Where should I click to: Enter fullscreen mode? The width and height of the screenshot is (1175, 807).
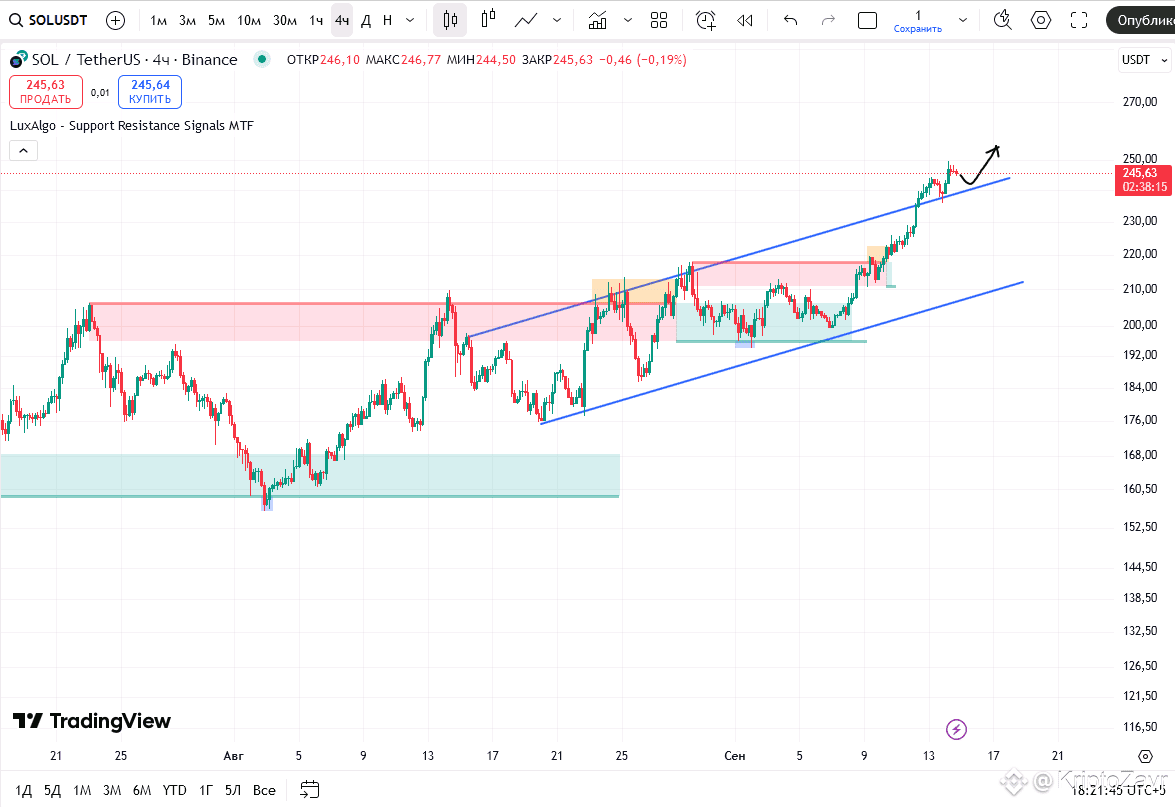click(1078, 20)
